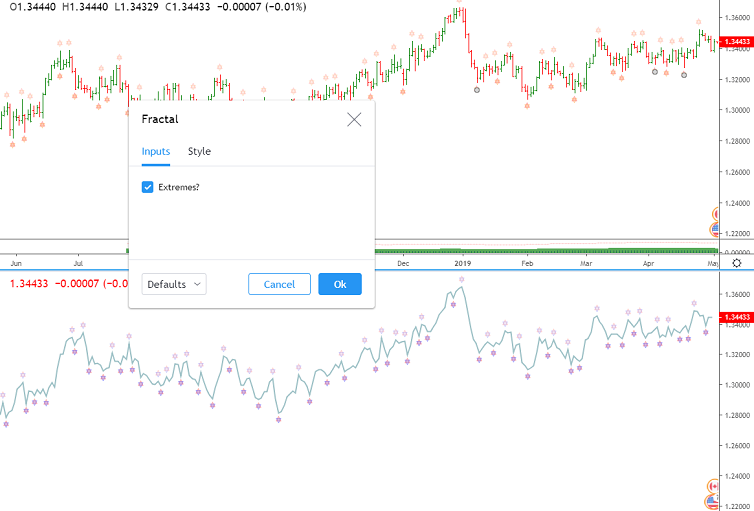
Task: Open chart settings gear icon
Action: (737, 263)
